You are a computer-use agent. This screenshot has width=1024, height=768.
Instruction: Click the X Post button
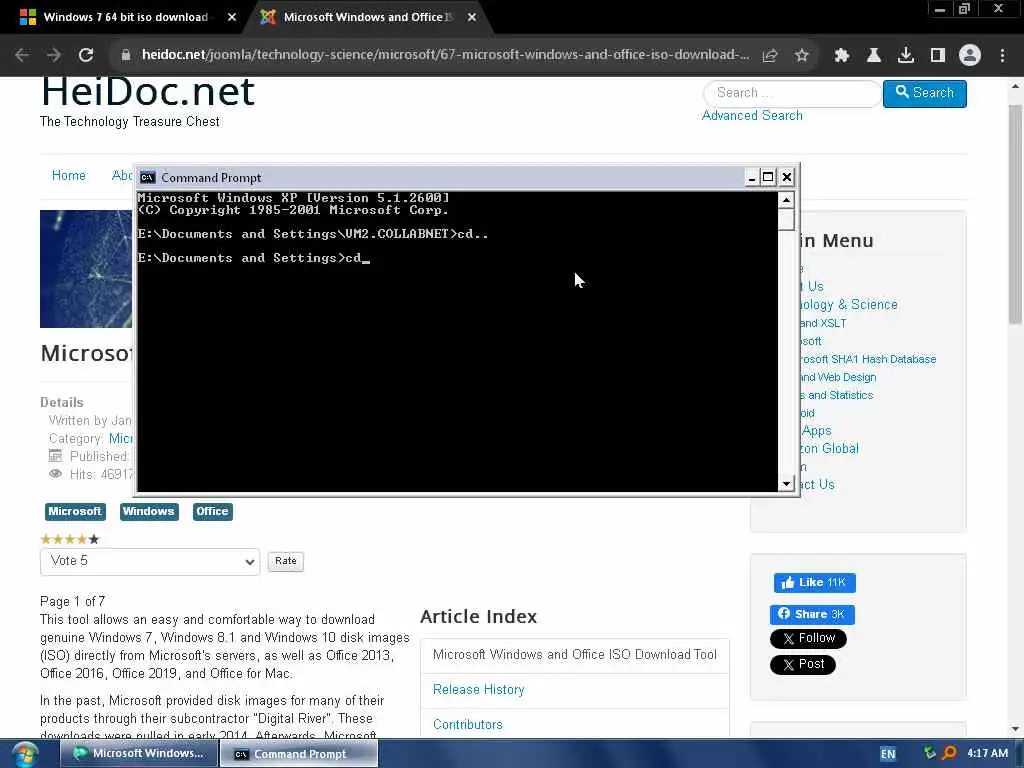pyautogui.click(x=803, y=665)
